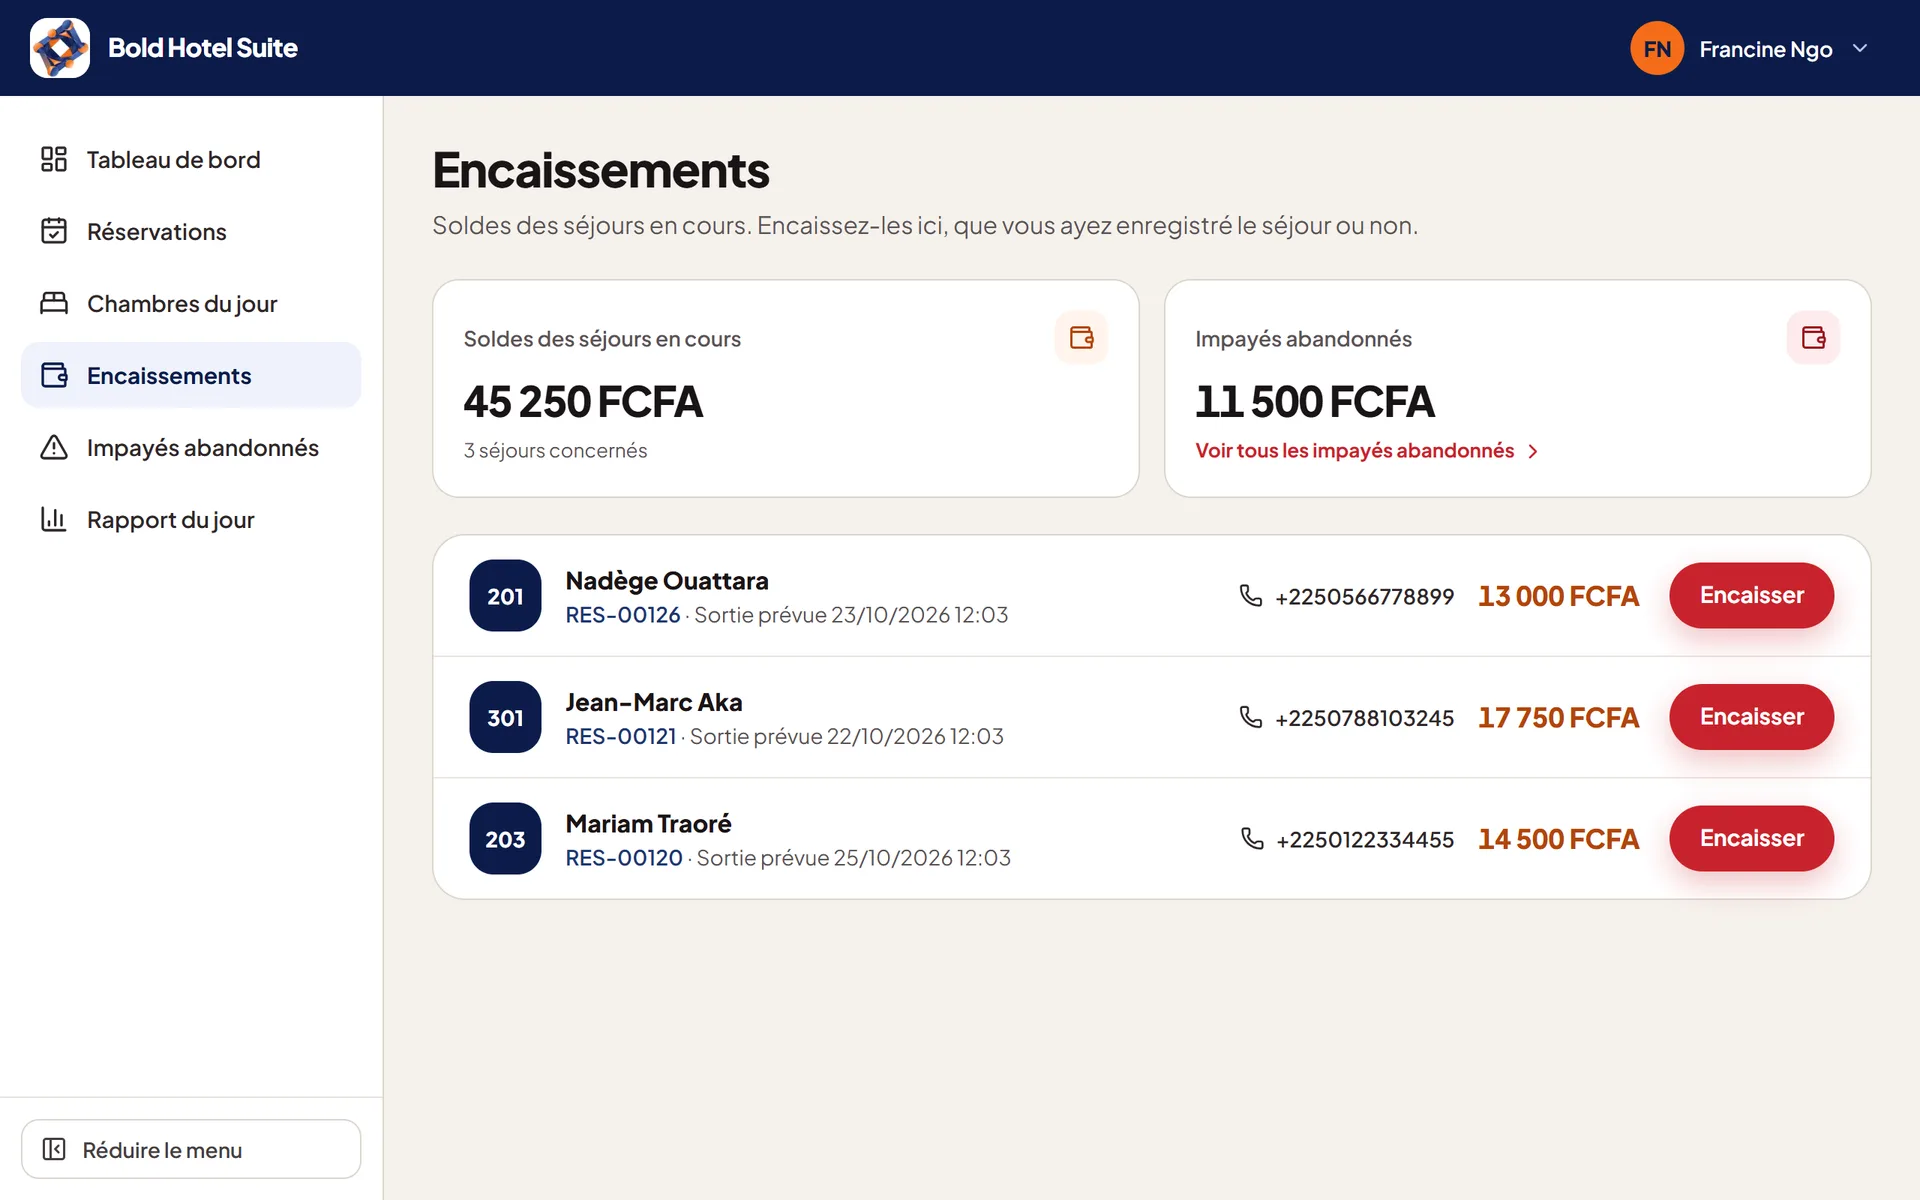Click the Rapport du jour chart icon
The image size is (1920, 1200).
coord(54,519)
